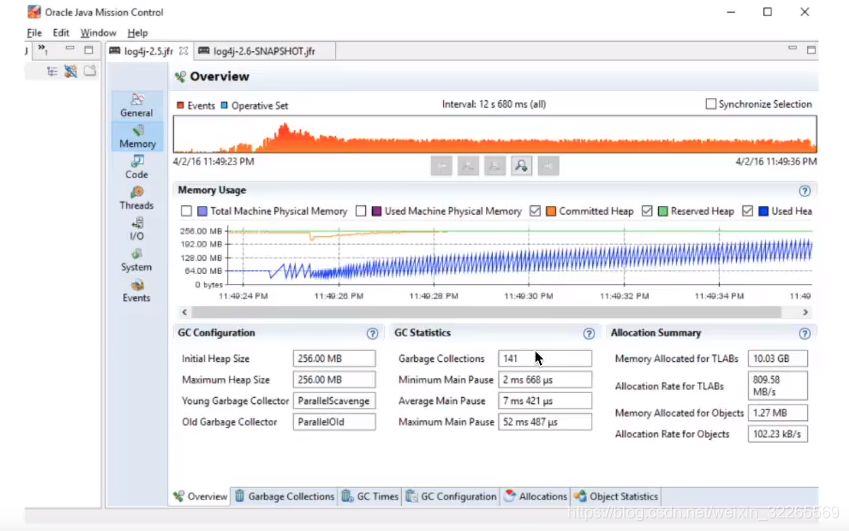
Task: Click the connection wizard icon in left toolbar
Action: (x=70, y=71)
